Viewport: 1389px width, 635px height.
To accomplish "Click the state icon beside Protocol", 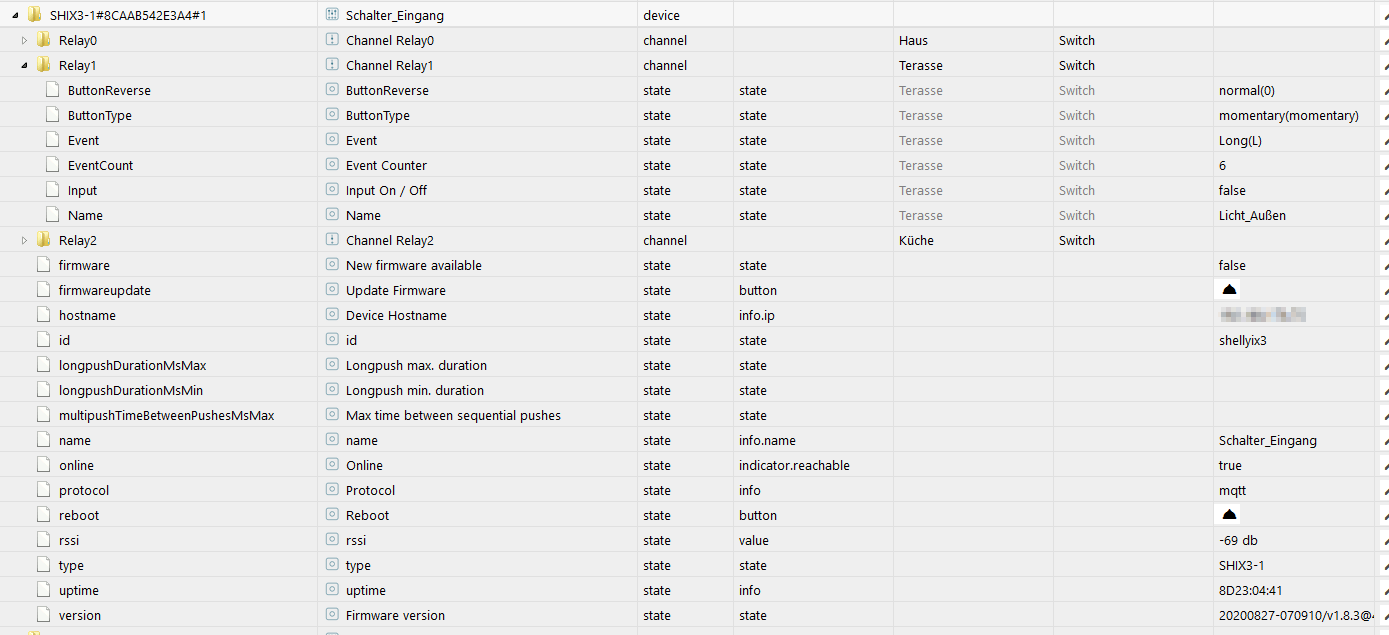I will pyautogui.click(x=332, y=490).
